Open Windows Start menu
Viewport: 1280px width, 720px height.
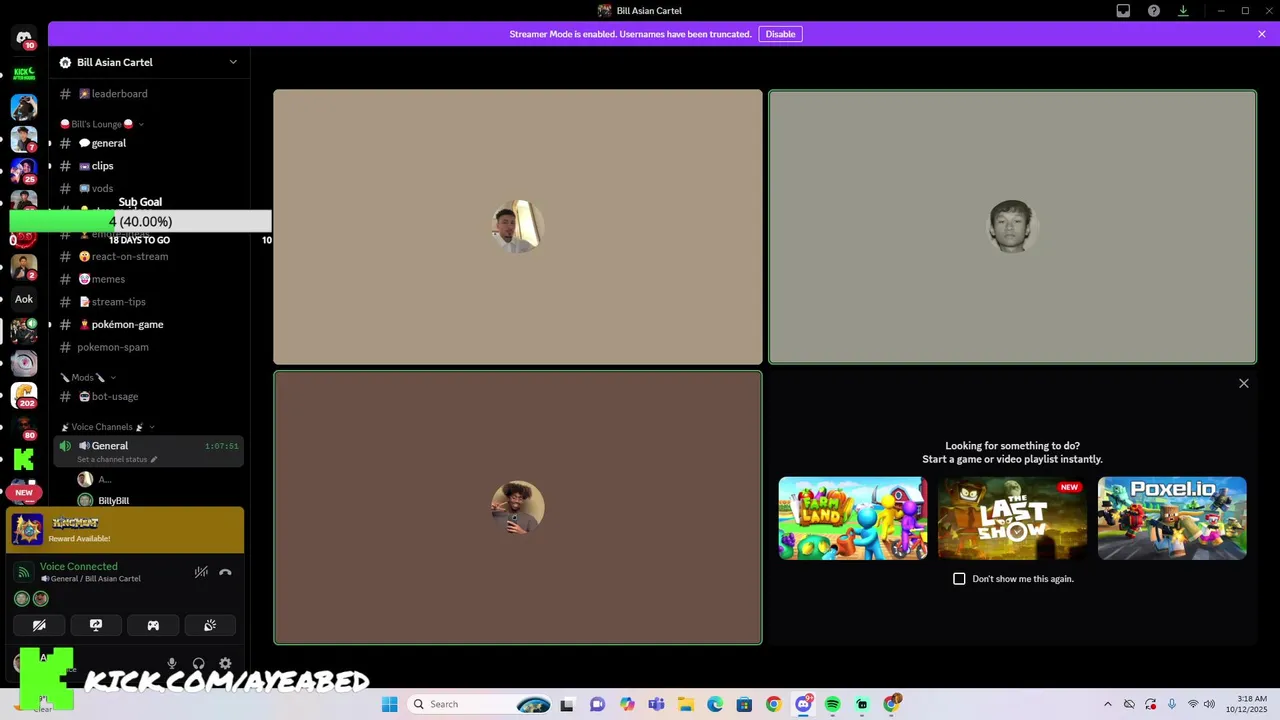389,704
